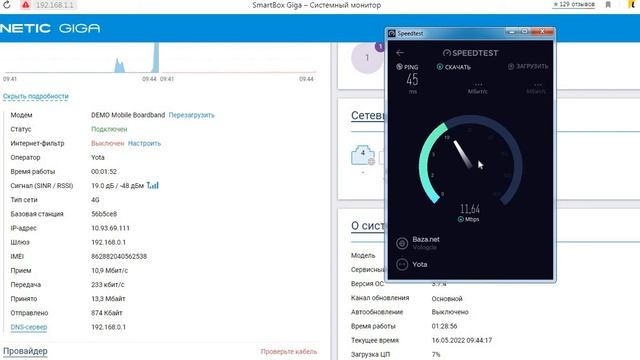Screen dimensions: 640x360
Task: Click the speedometer gauge needle
Action: pyautogui.click(x=463, y=154)
